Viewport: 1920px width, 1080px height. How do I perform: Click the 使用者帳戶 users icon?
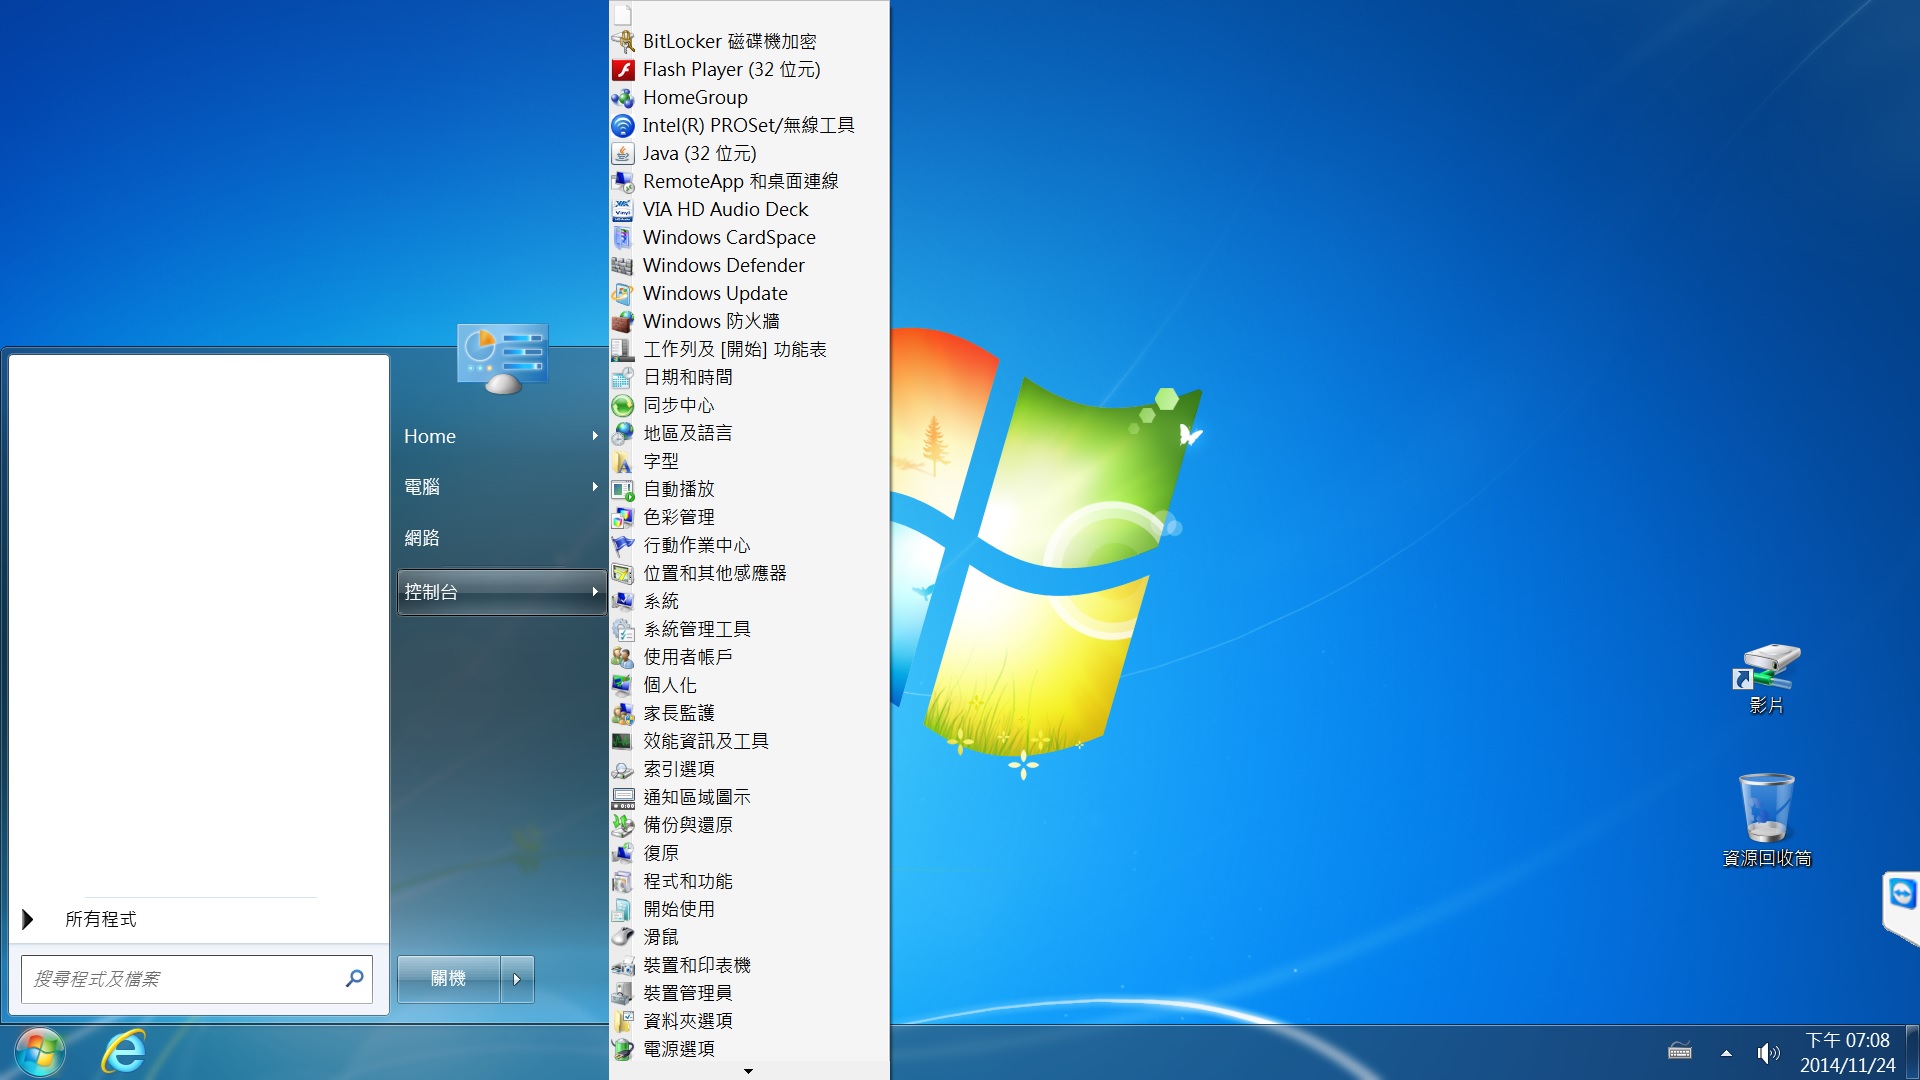(623, 658)
